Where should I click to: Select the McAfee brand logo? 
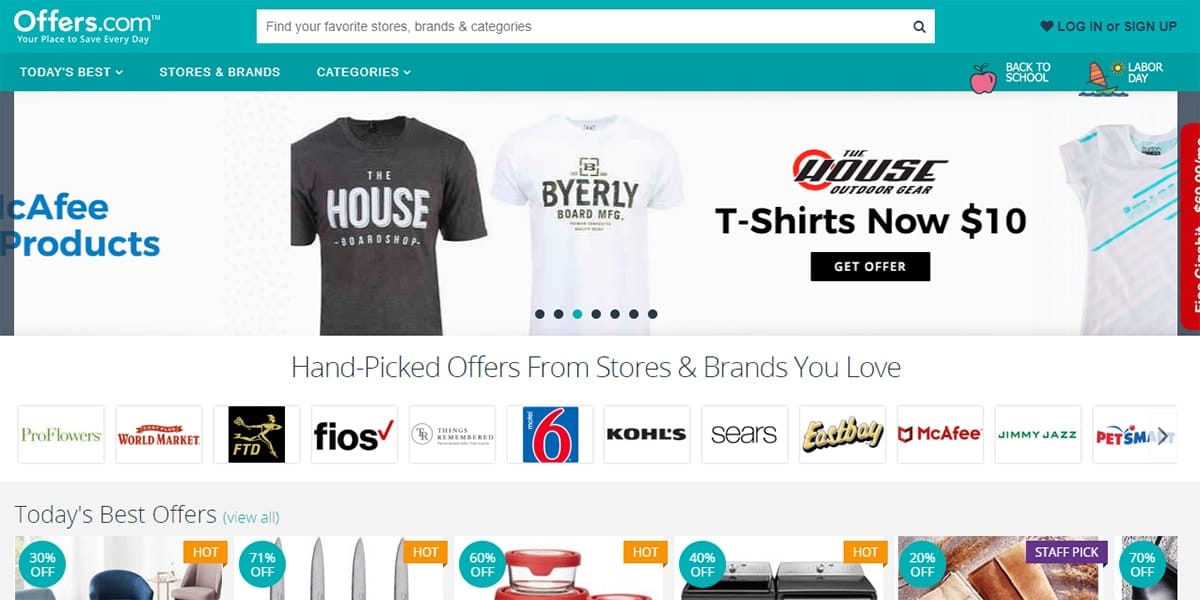coord(940,434)
